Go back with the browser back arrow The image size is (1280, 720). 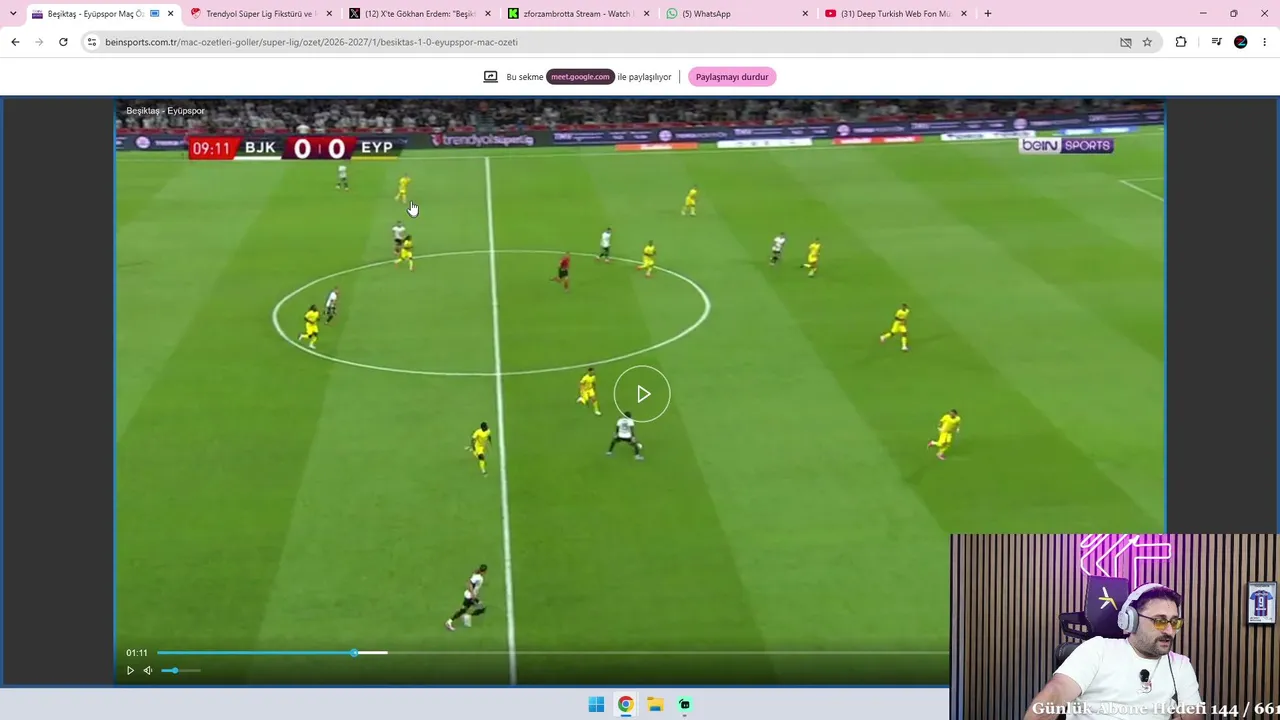tap(15, 42)
